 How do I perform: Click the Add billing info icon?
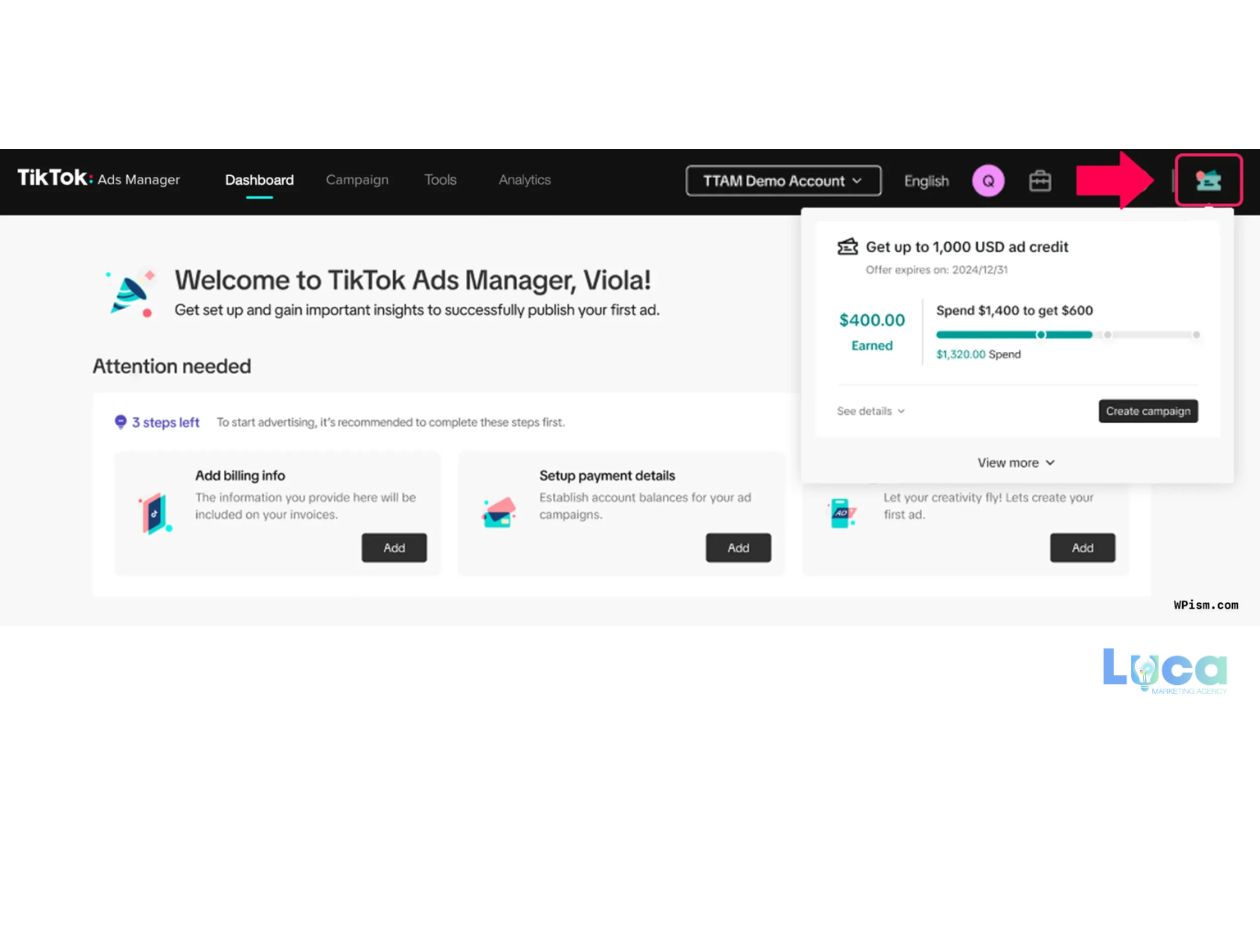pos(154,514)
